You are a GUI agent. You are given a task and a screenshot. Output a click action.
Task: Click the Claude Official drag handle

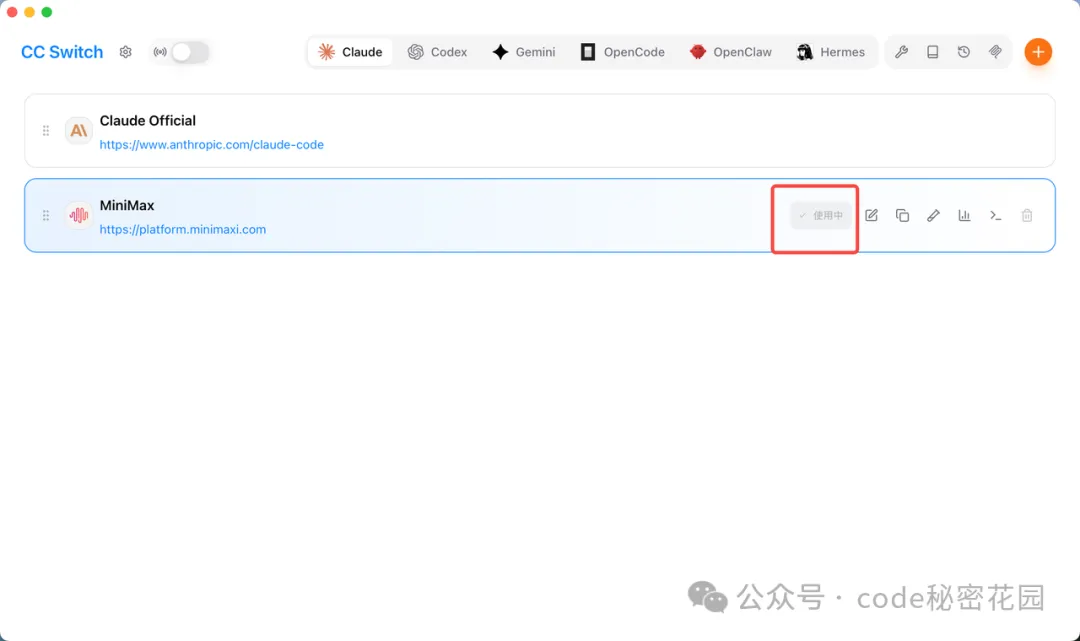coord(45,131)
